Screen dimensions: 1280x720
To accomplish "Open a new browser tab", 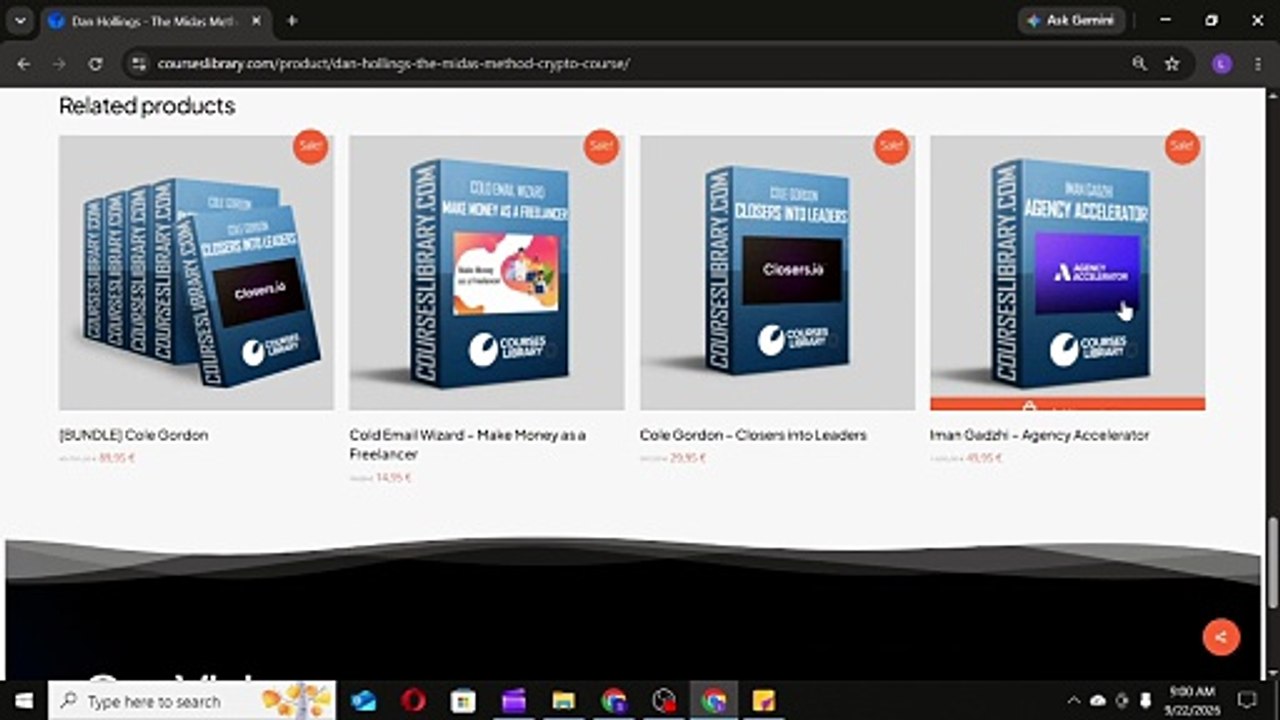I will click(x=292, y=20).
